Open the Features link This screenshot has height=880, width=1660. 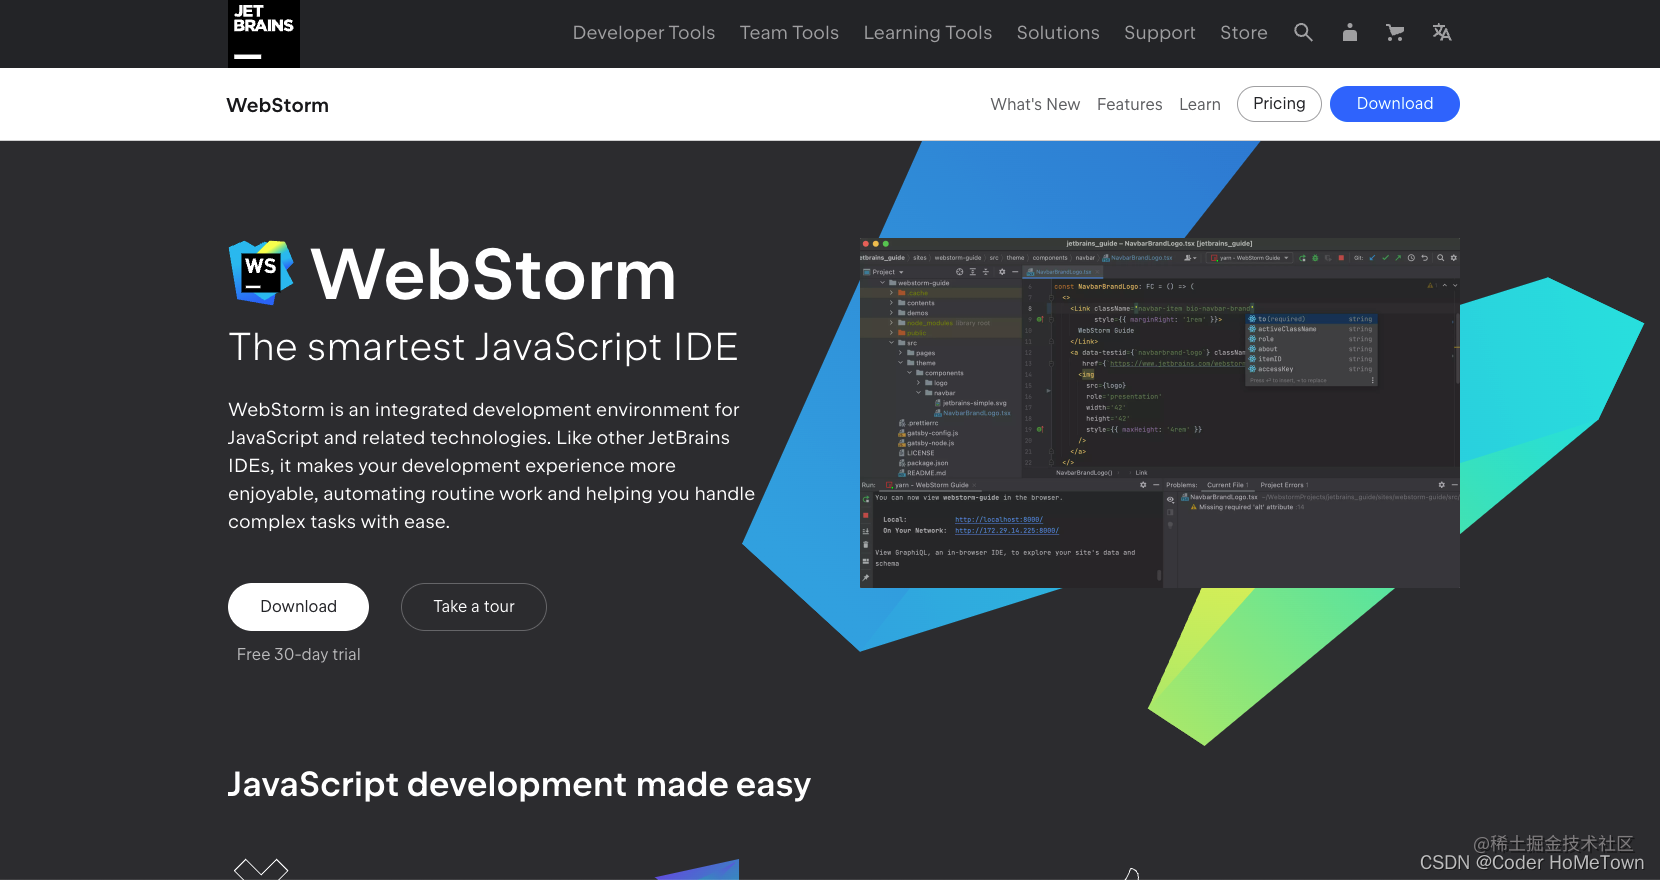click(1130, 104)
